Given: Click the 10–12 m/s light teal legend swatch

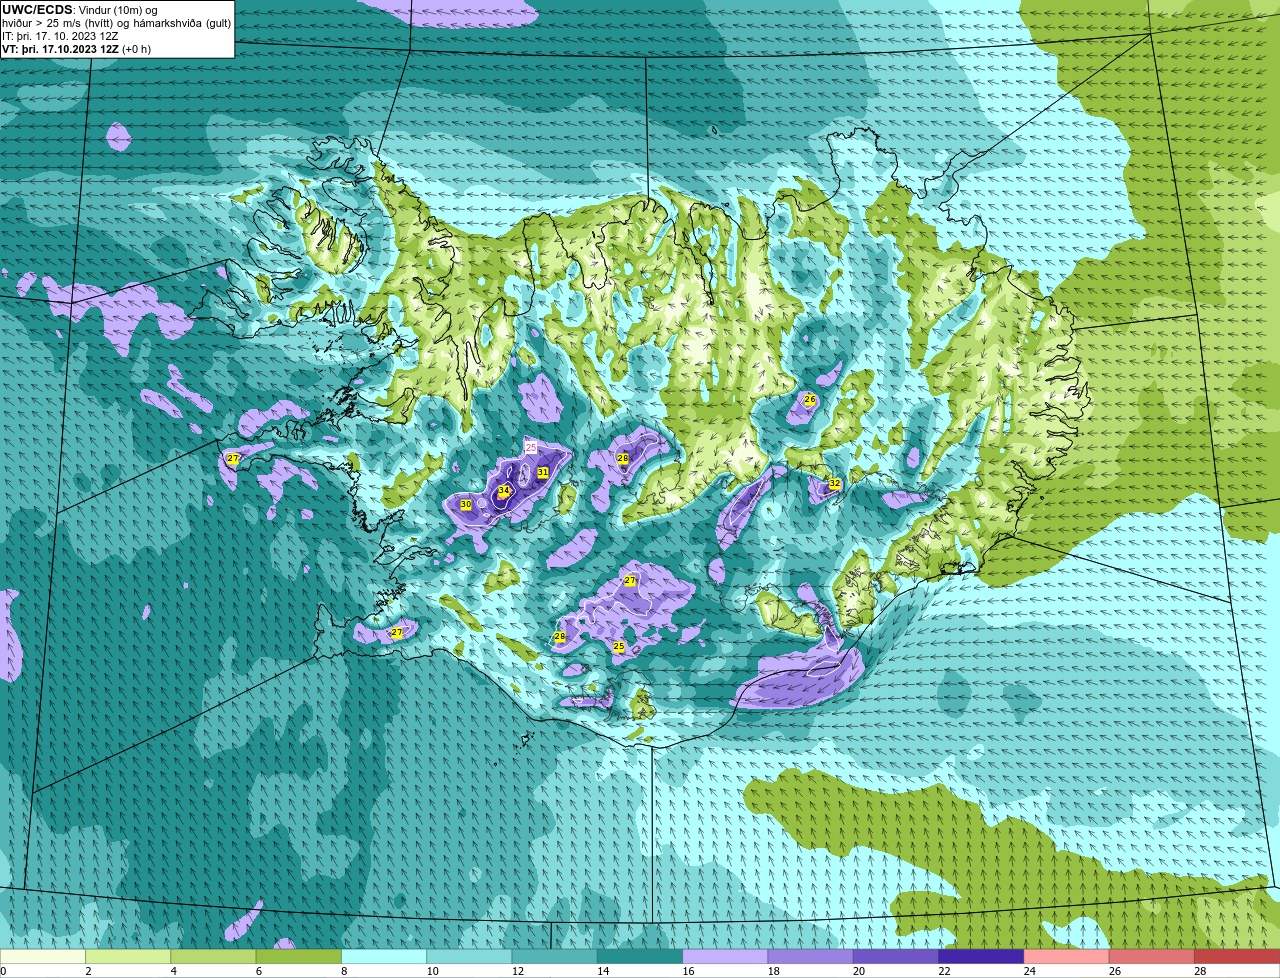Looking at the screenshot, I should [469, 957].
